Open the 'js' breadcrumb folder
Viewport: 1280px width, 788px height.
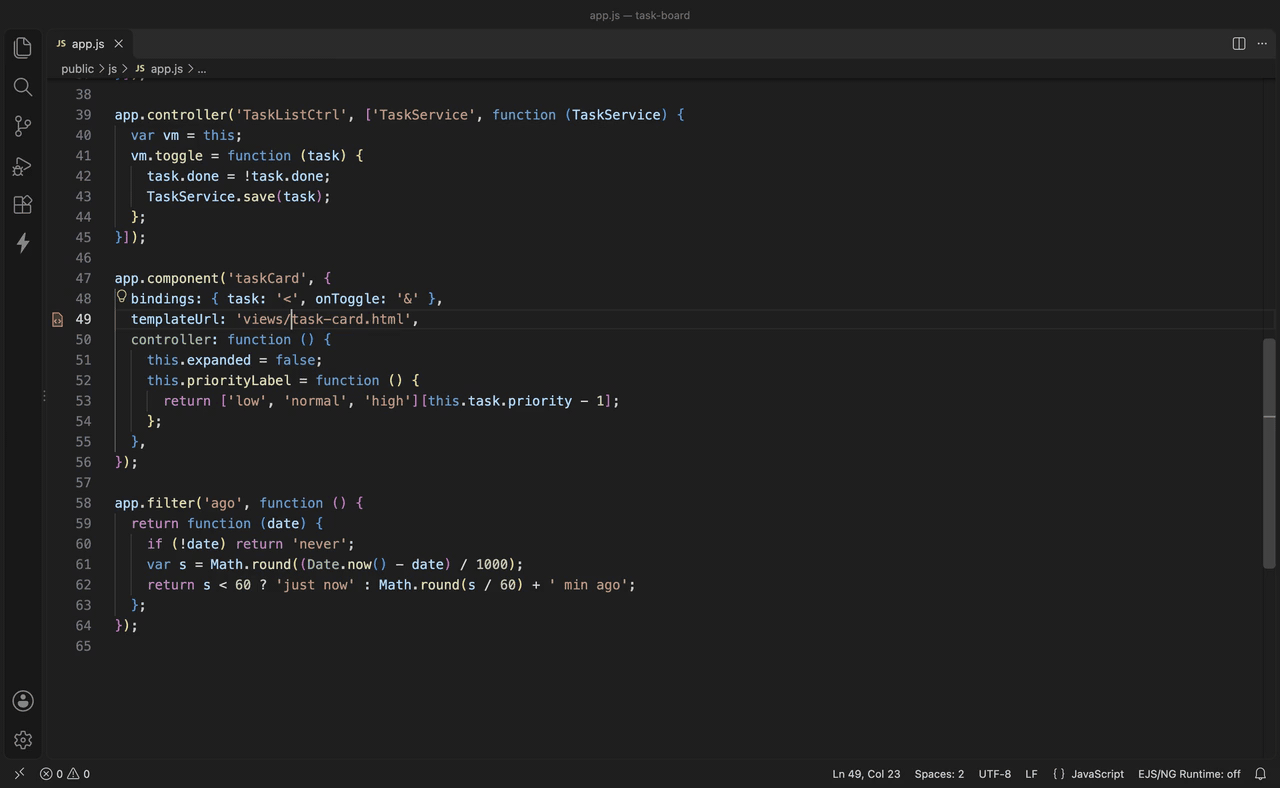click(x=113, y=69)
